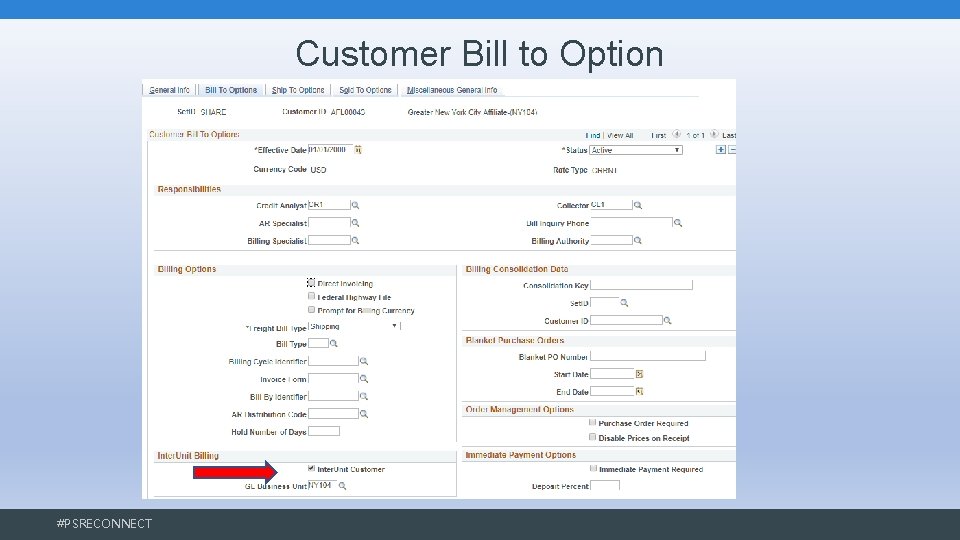
Task: Look up Bill Inquiry Phone values
Action: click(678, 223)
